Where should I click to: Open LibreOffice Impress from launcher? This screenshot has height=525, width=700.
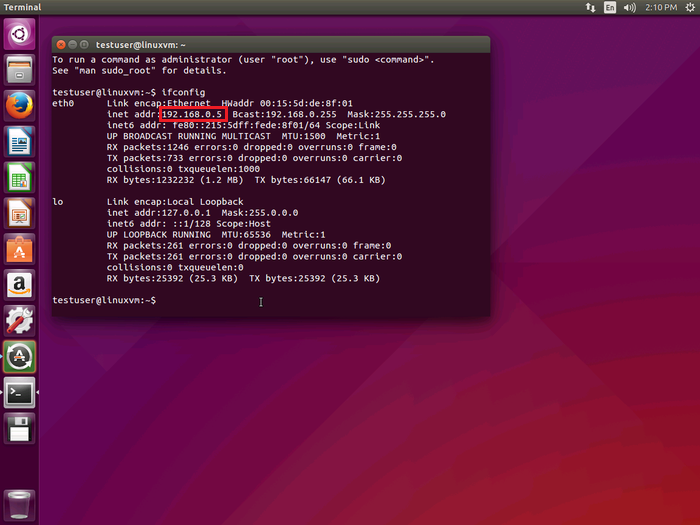pyautogui.click(x=19, y=213)
